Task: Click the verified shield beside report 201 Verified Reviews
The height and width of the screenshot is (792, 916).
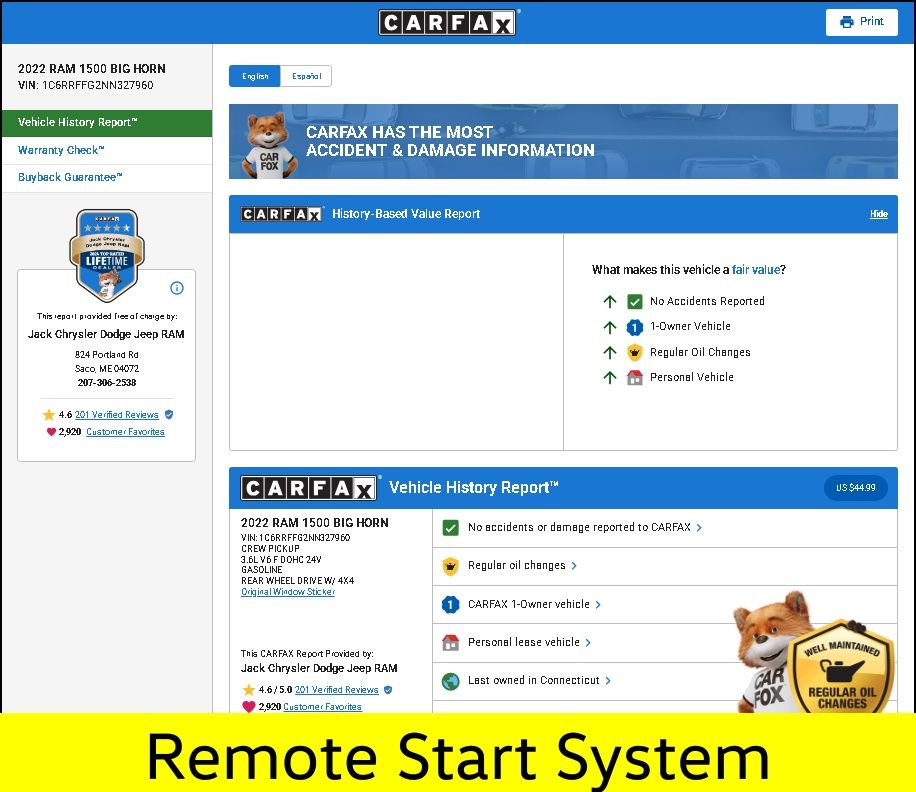Action: click(x=388, y=690)
